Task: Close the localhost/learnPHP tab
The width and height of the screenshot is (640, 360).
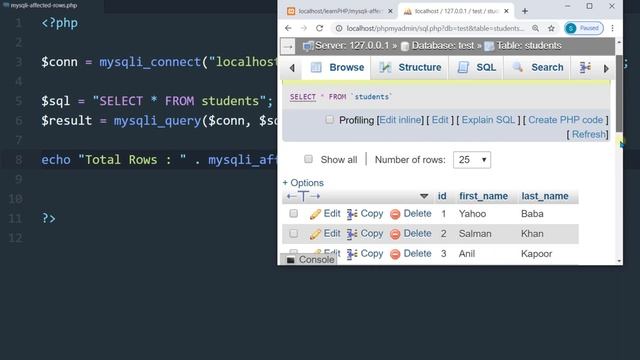Action: pos(390,11)
